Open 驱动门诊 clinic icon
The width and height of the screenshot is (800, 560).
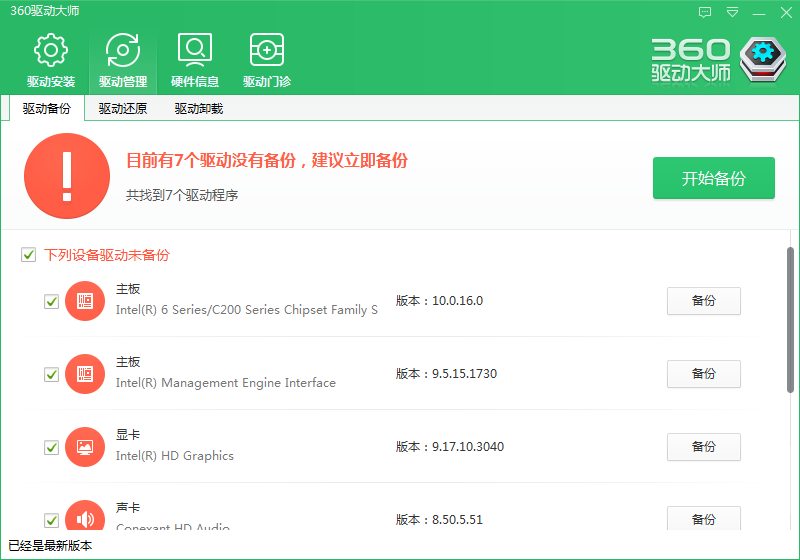tap(267, 50)
